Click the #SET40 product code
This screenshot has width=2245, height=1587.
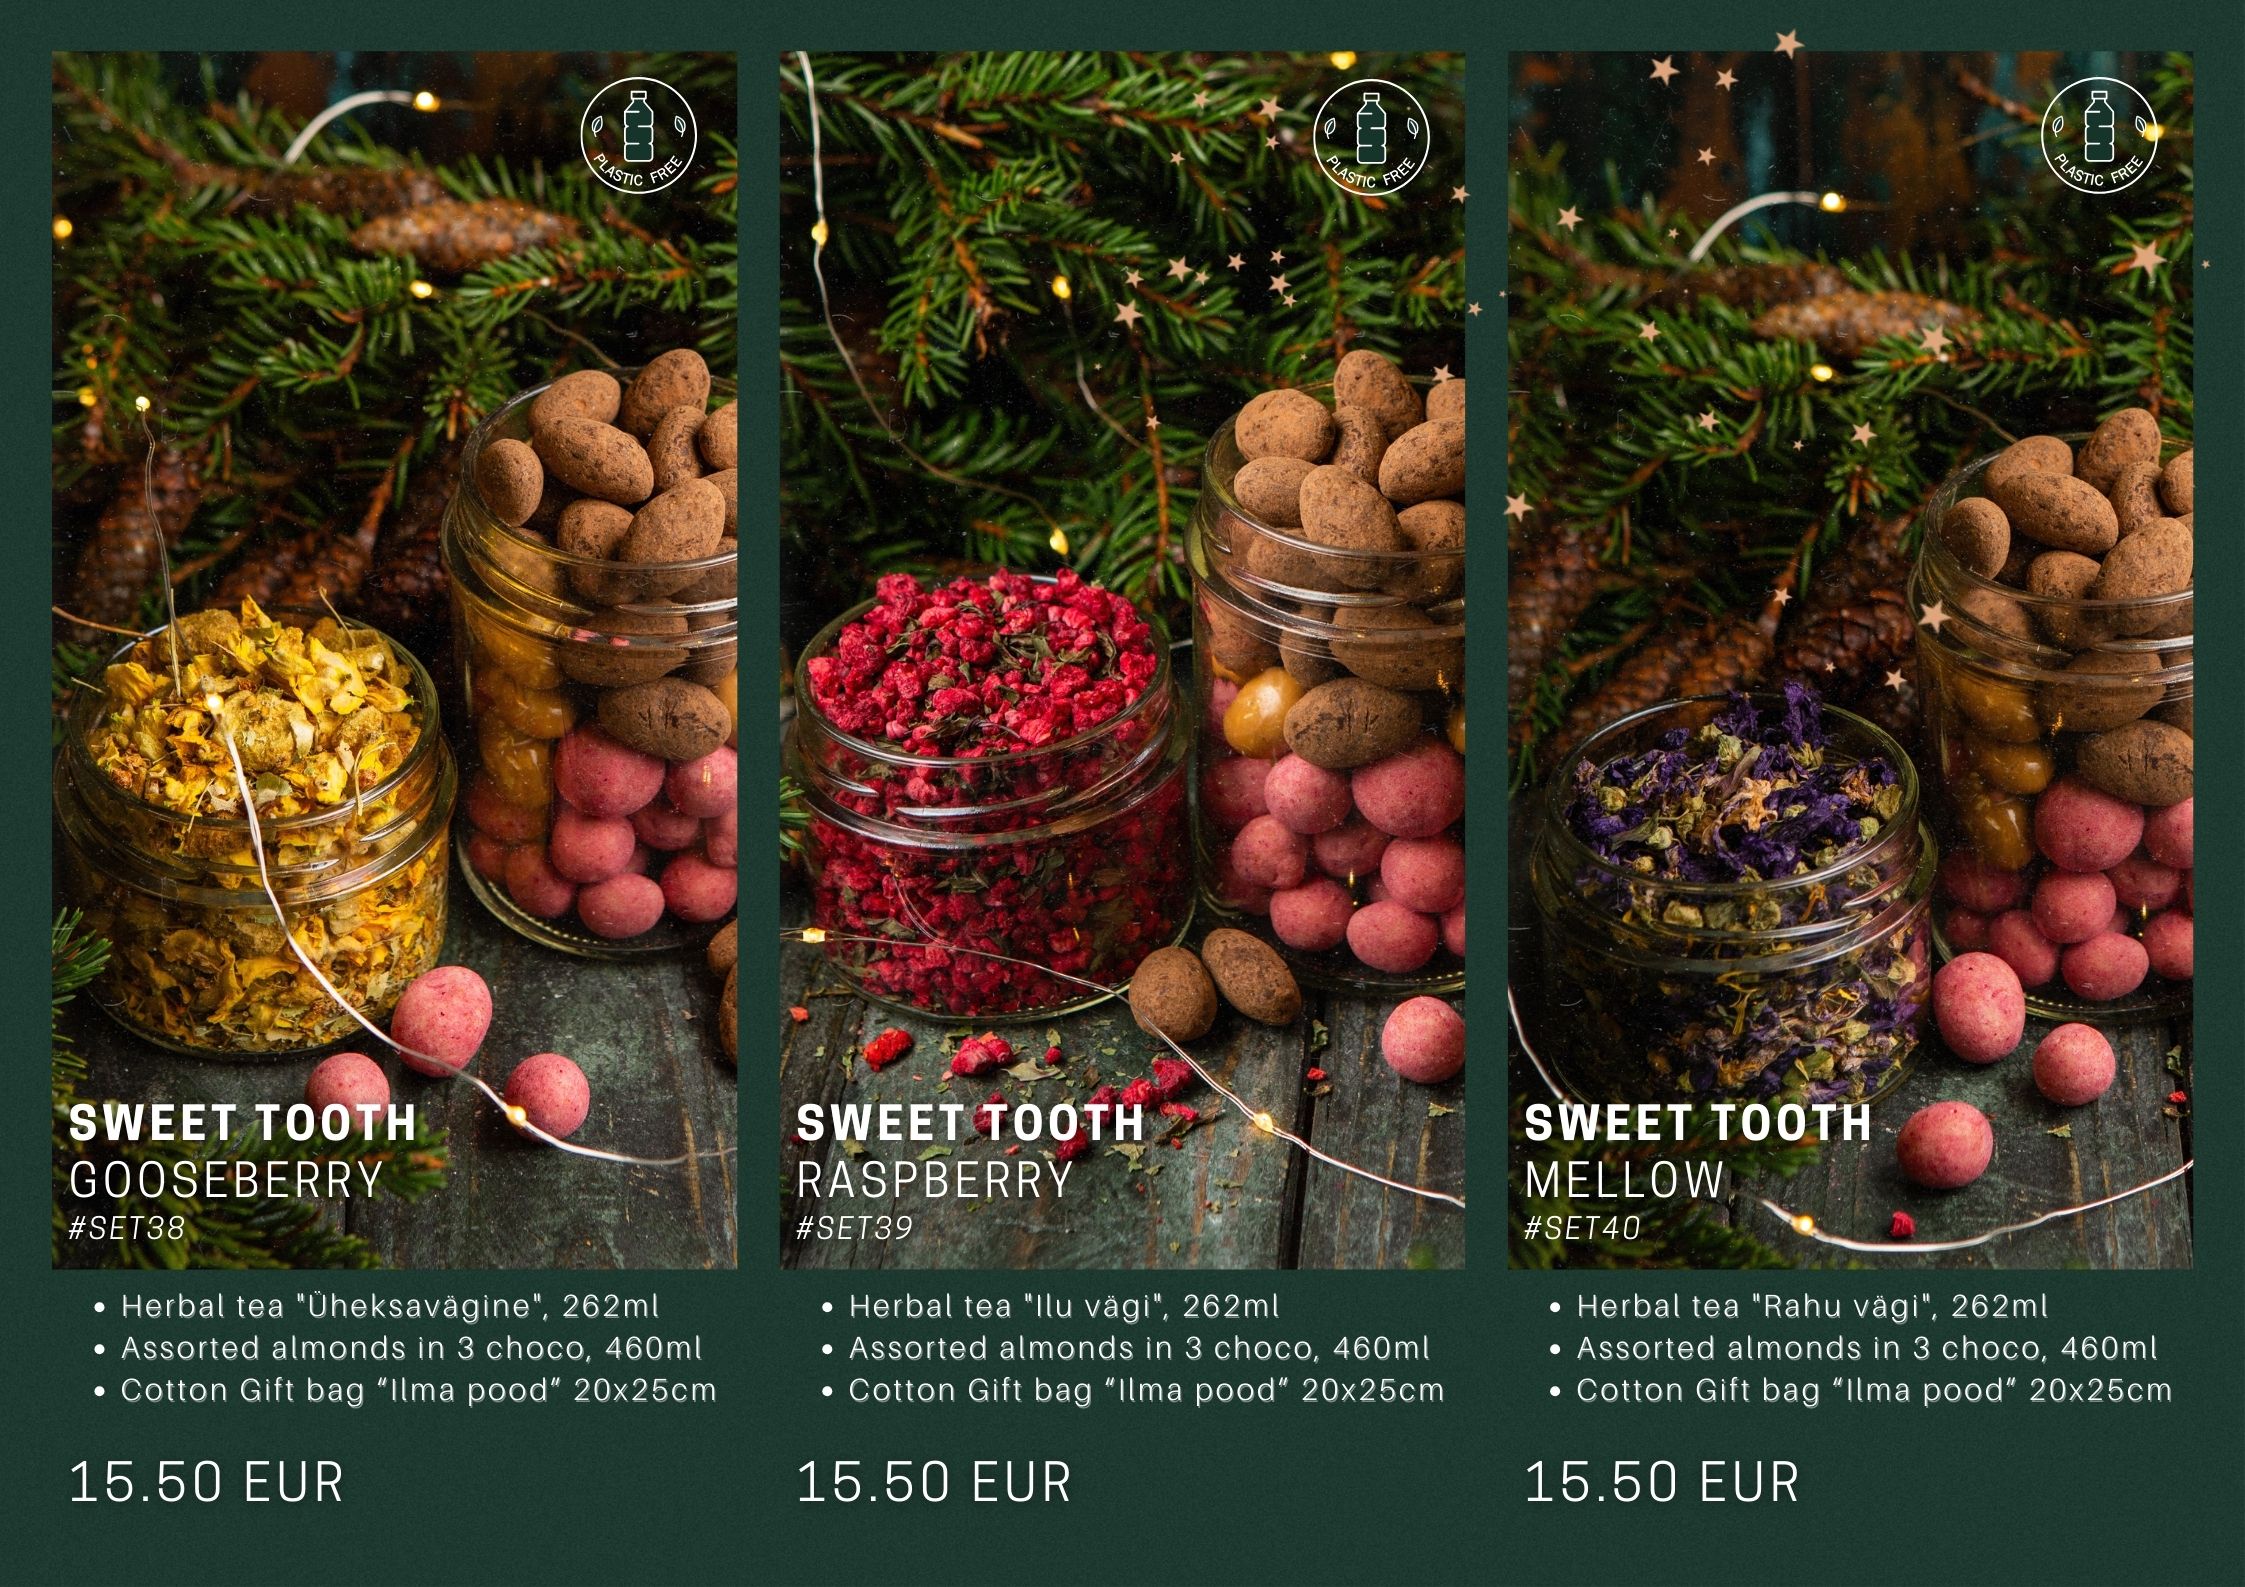pos(1583,1228)
